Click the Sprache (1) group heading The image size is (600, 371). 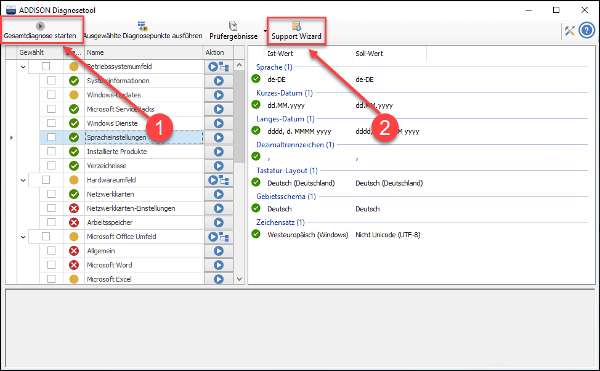pos(274,67)
